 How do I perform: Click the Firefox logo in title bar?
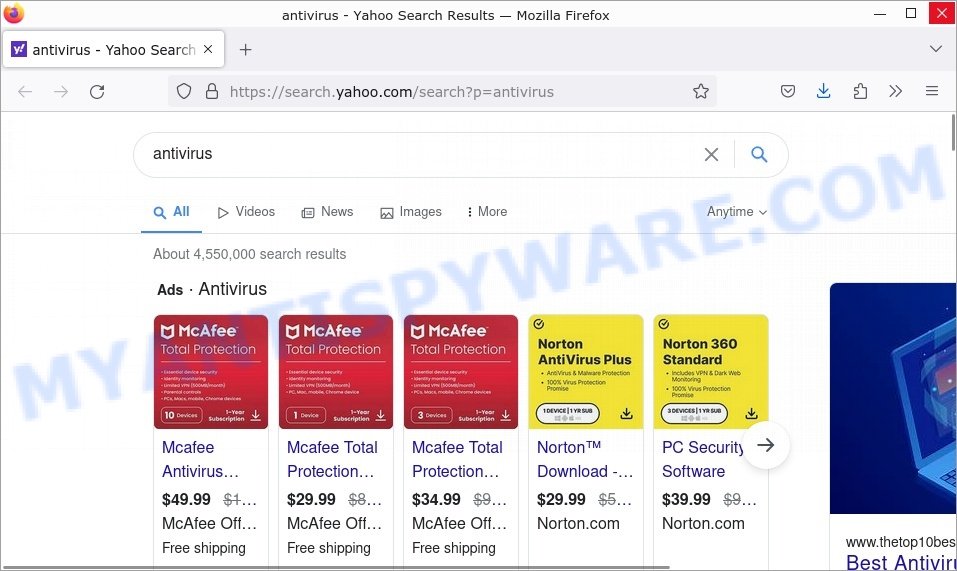(13, 13)
